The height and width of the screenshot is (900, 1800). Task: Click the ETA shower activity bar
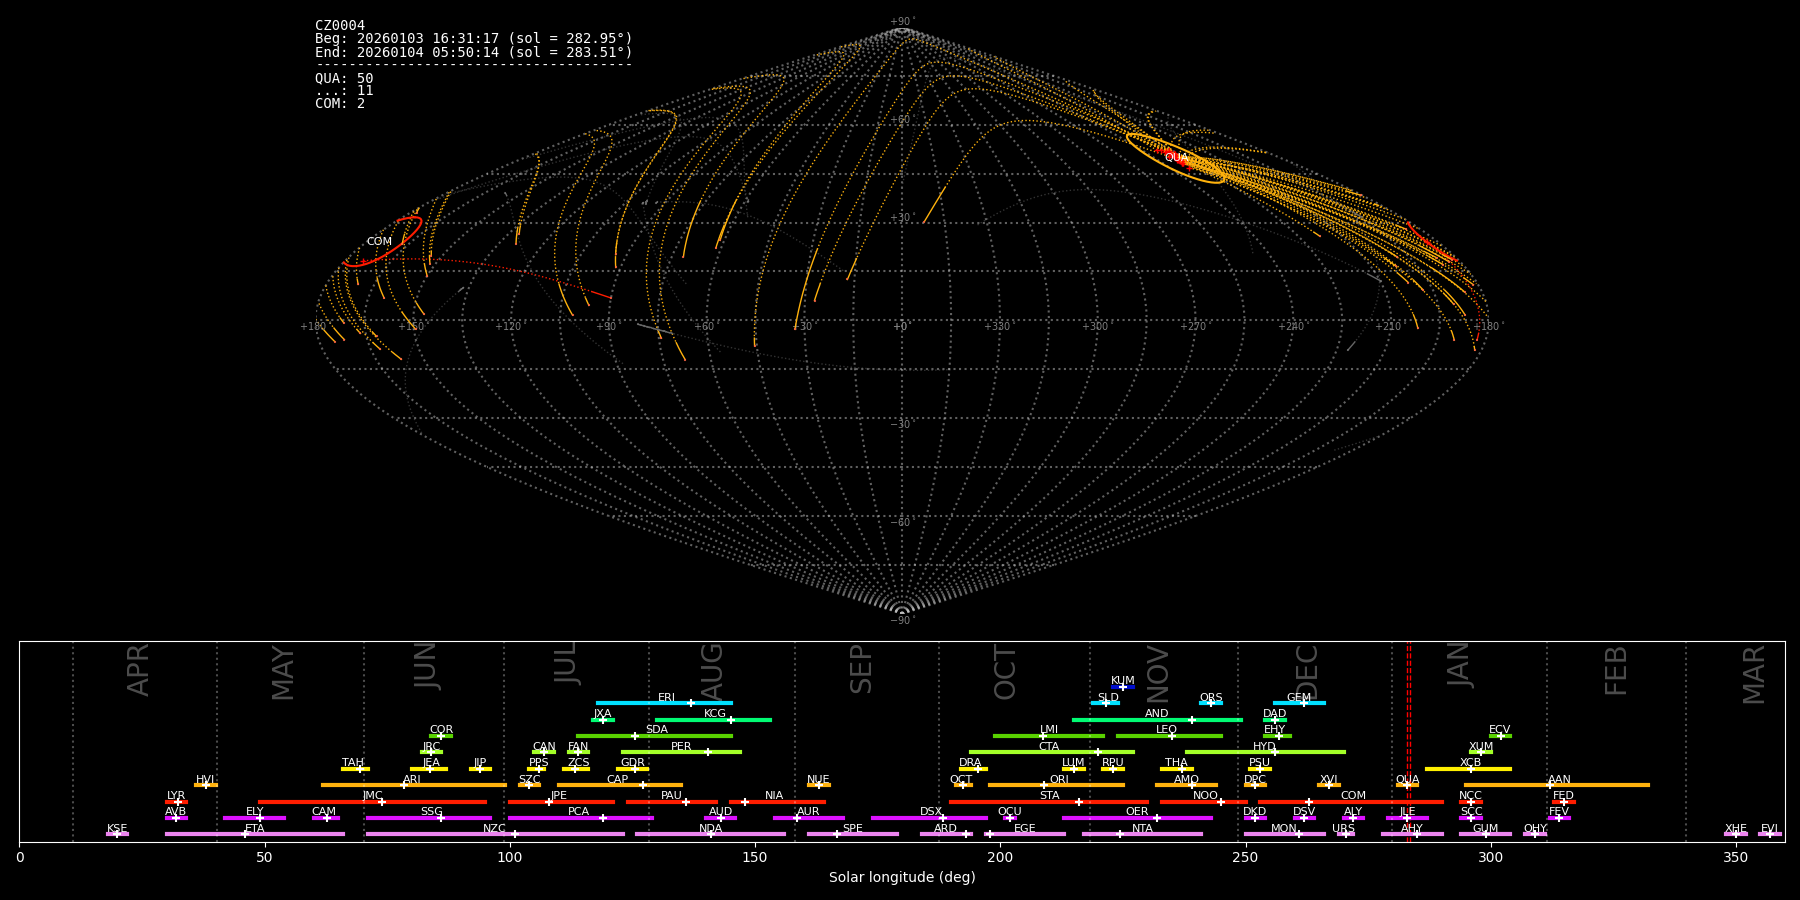click(254, 834)
